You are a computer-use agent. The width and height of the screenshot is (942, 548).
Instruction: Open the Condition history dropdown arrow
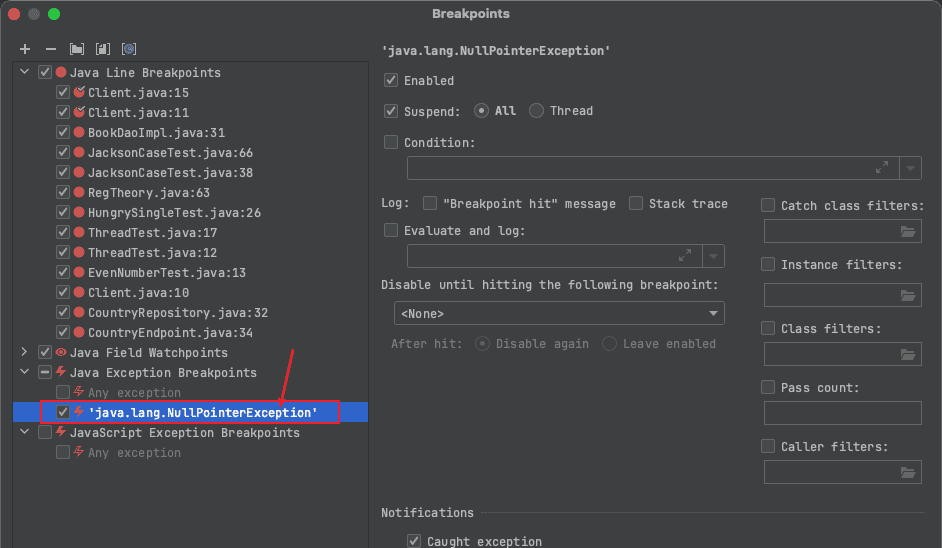click(x=910, y=168)
